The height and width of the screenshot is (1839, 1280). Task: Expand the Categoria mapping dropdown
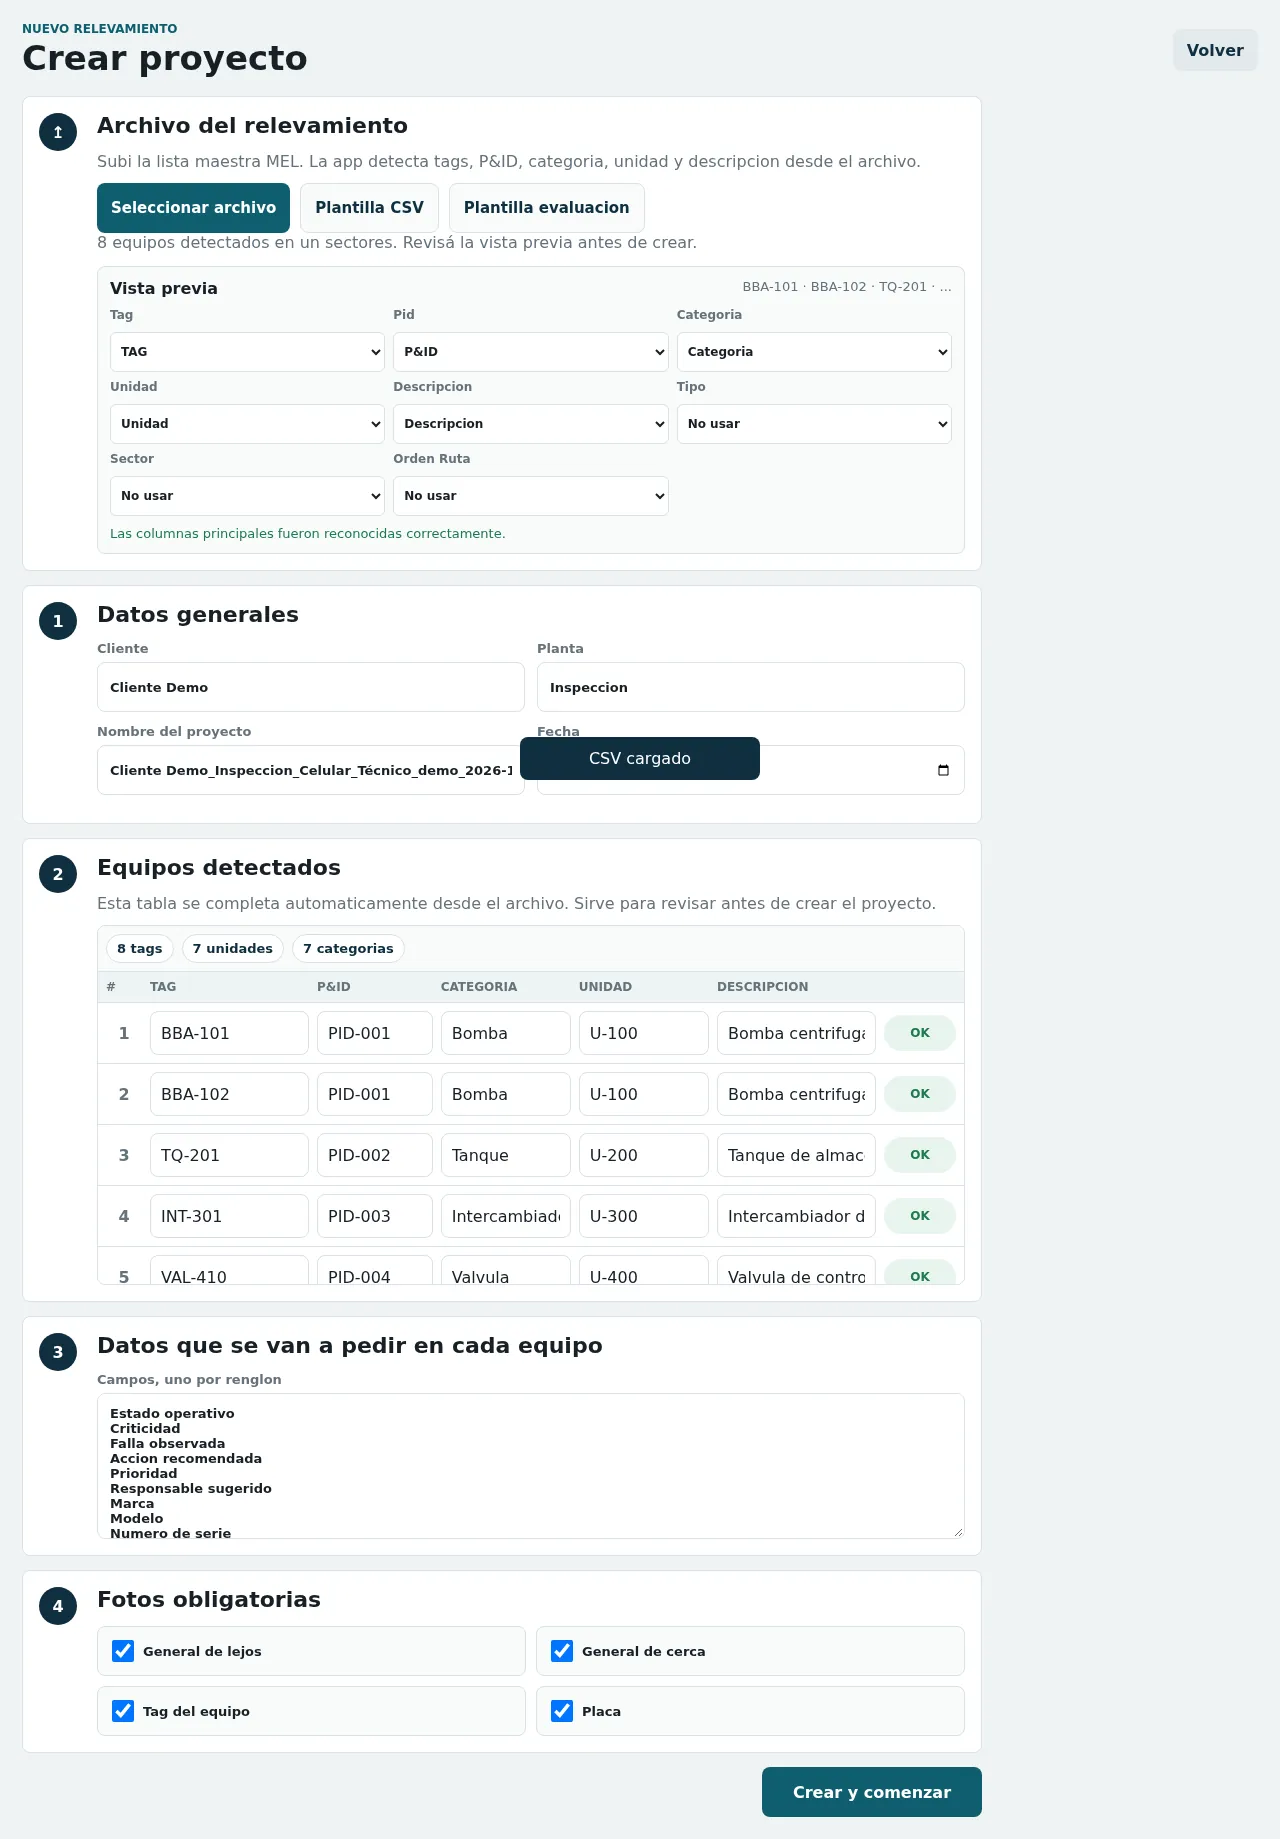814,352
